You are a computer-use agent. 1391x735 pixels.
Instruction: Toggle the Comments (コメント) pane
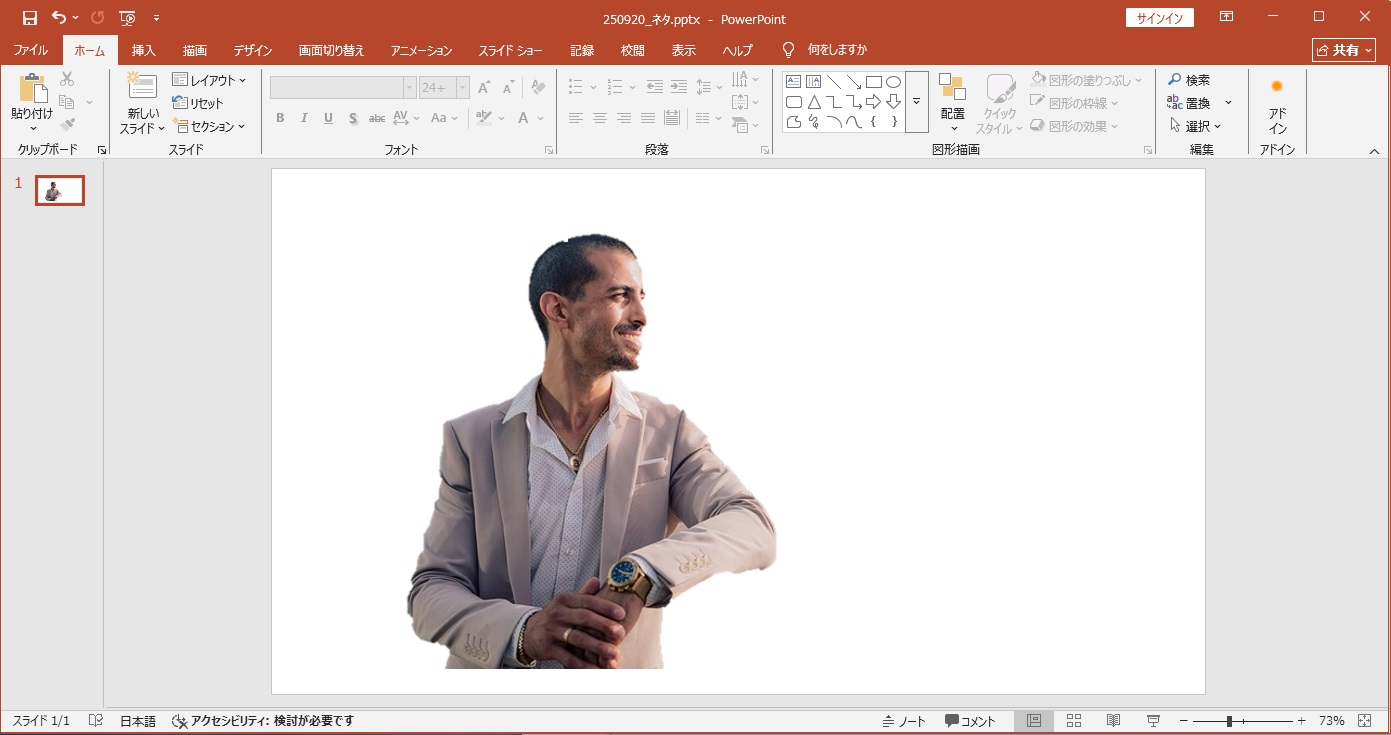coord(970,721)
